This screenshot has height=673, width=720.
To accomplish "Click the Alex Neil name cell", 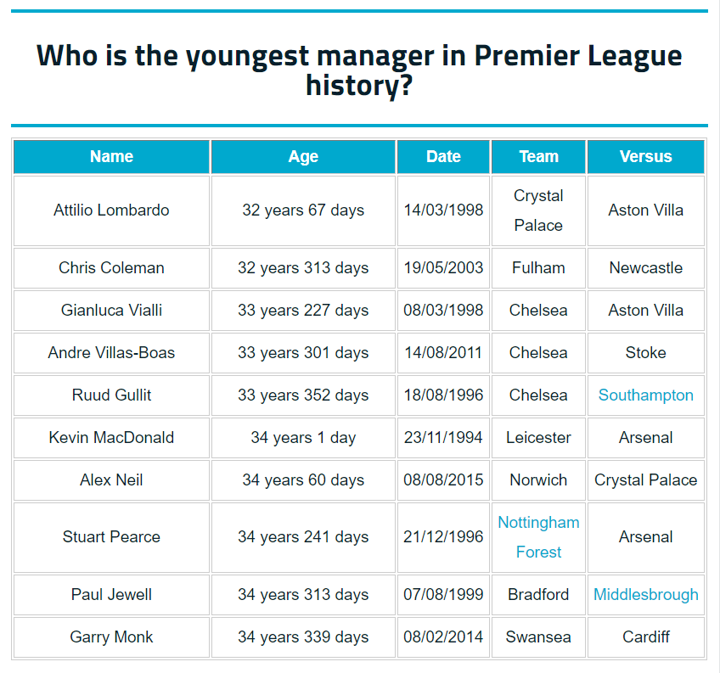I will click(x=111, y=480).
